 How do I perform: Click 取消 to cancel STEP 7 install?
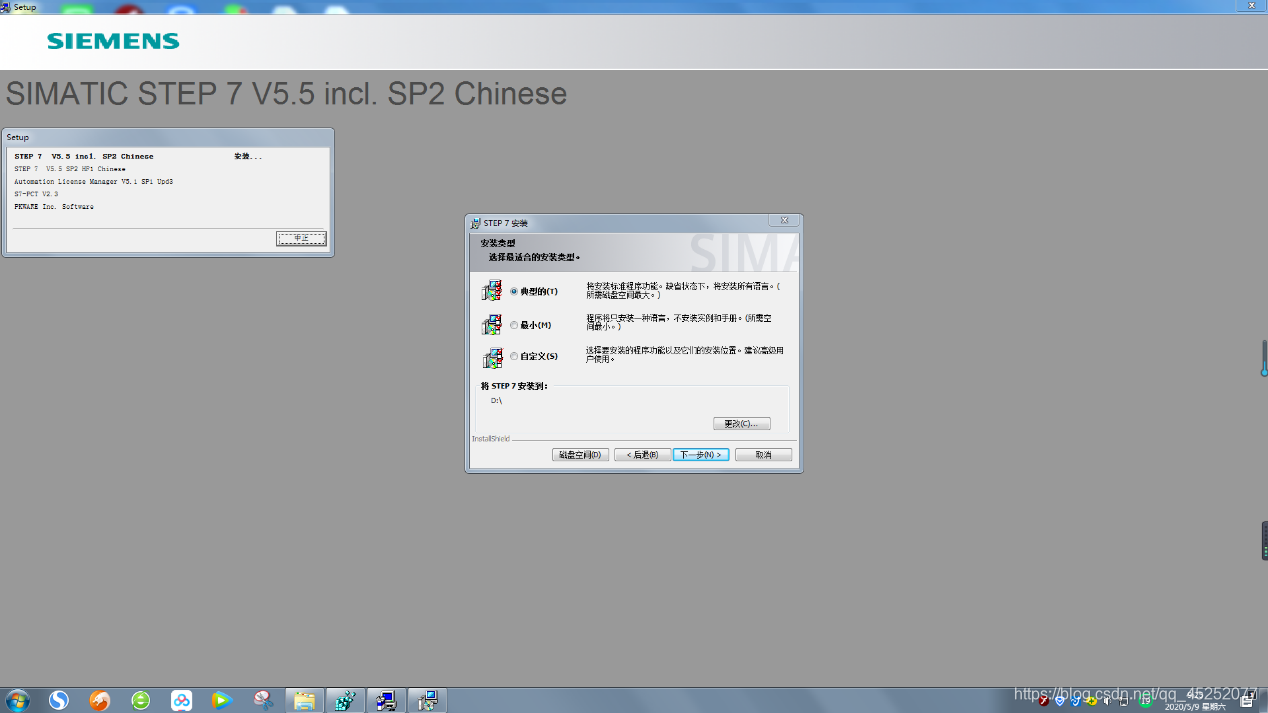[763, 455]
